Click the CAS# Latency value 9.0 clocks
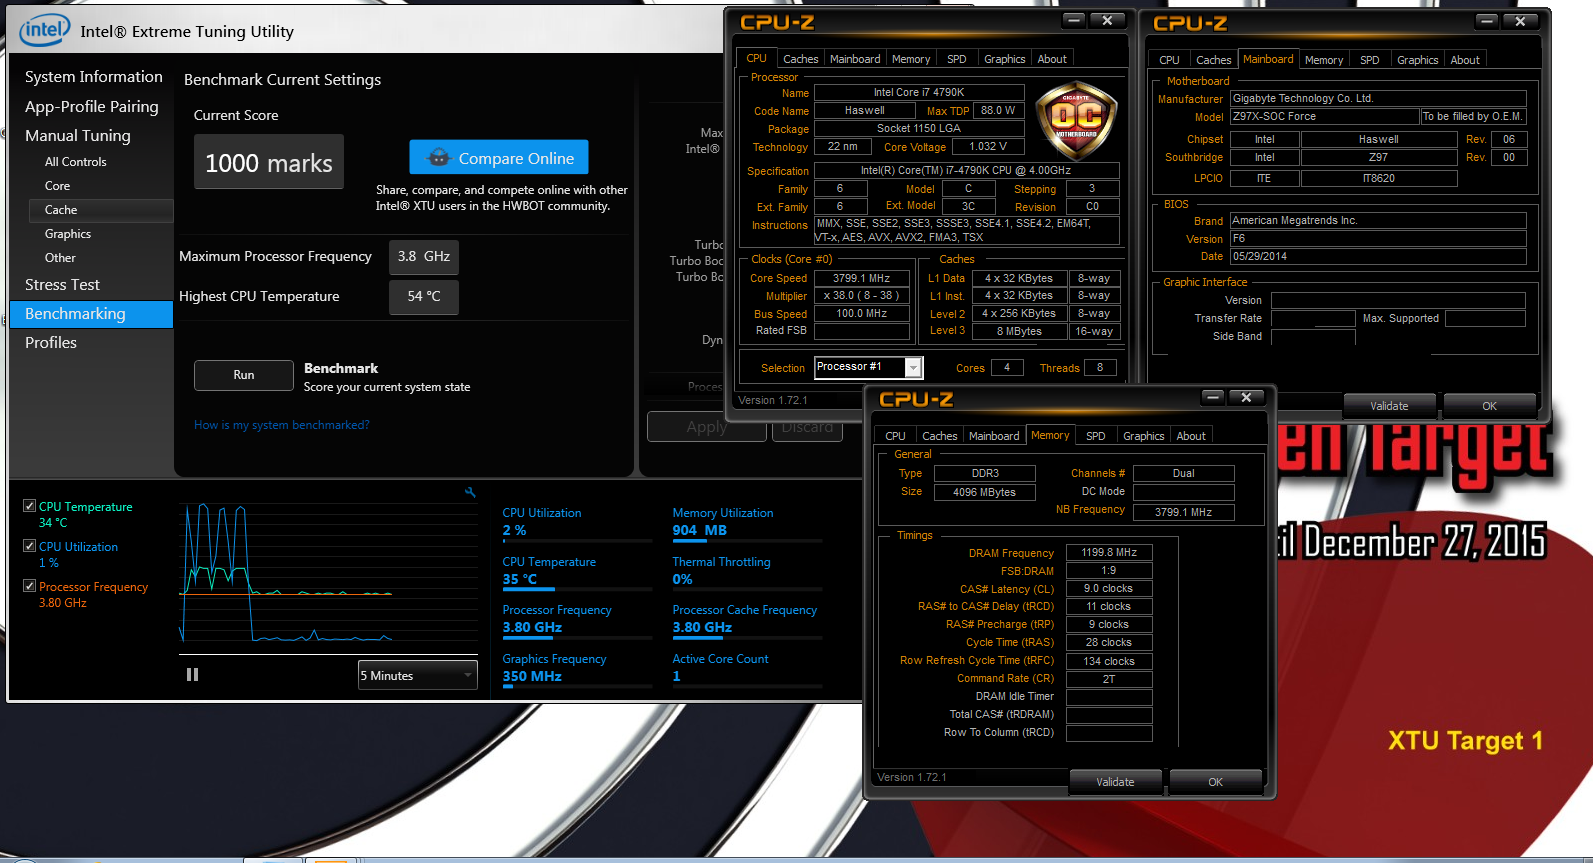The image size is (1593, 863). [1109, 588]
